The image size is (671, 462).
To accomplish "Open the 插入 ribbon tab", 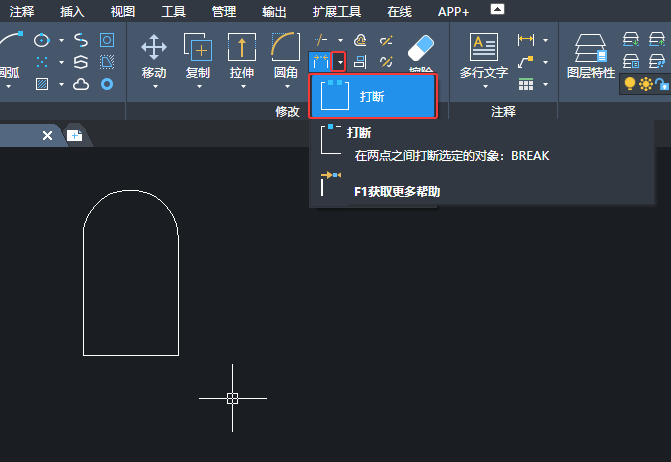I will [72, 12].
